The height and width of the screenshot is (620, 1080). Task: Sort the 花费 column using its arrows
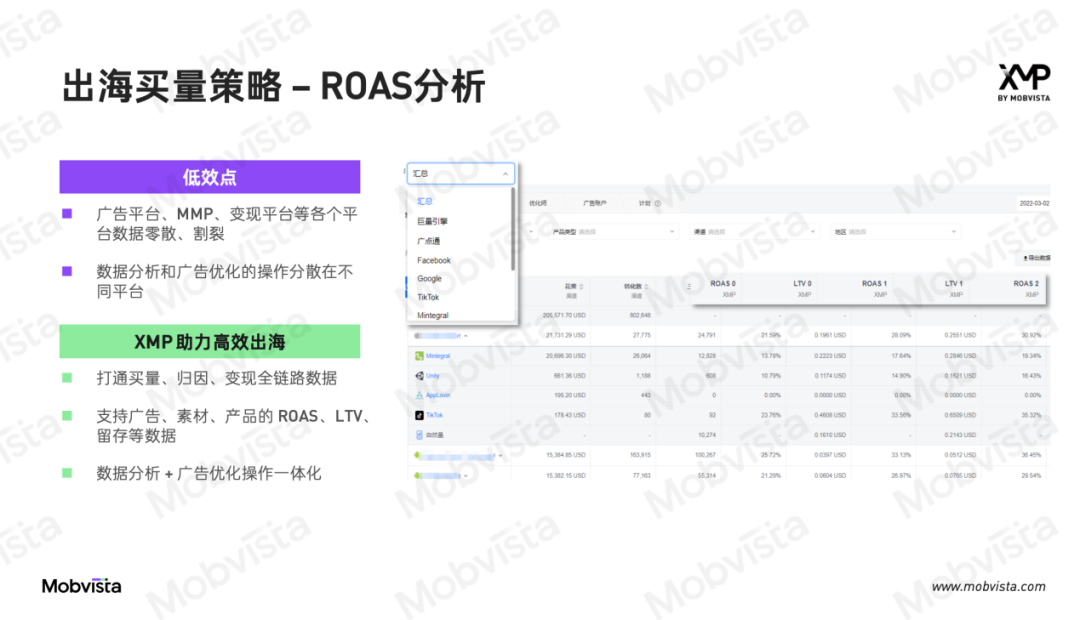(x=581, y=287)
